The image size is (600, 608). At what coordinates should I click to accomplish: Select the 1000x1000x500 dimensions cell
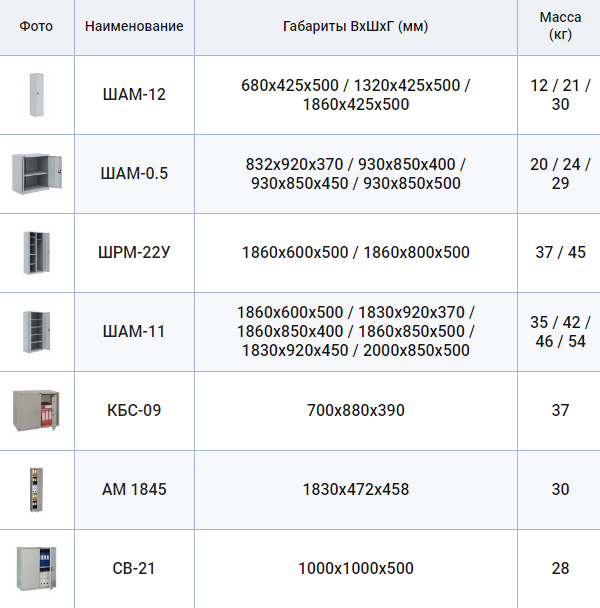pos(355,568)
